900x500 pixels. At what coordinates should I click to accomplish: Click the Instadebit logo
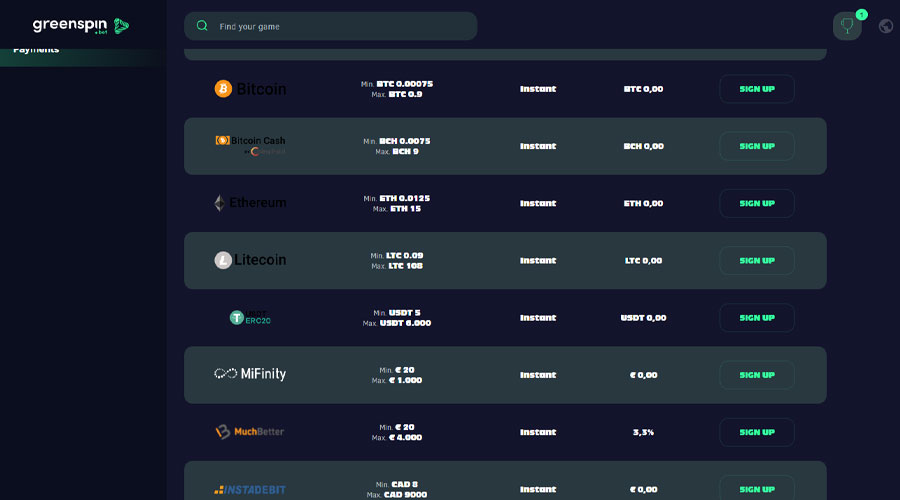250,490
